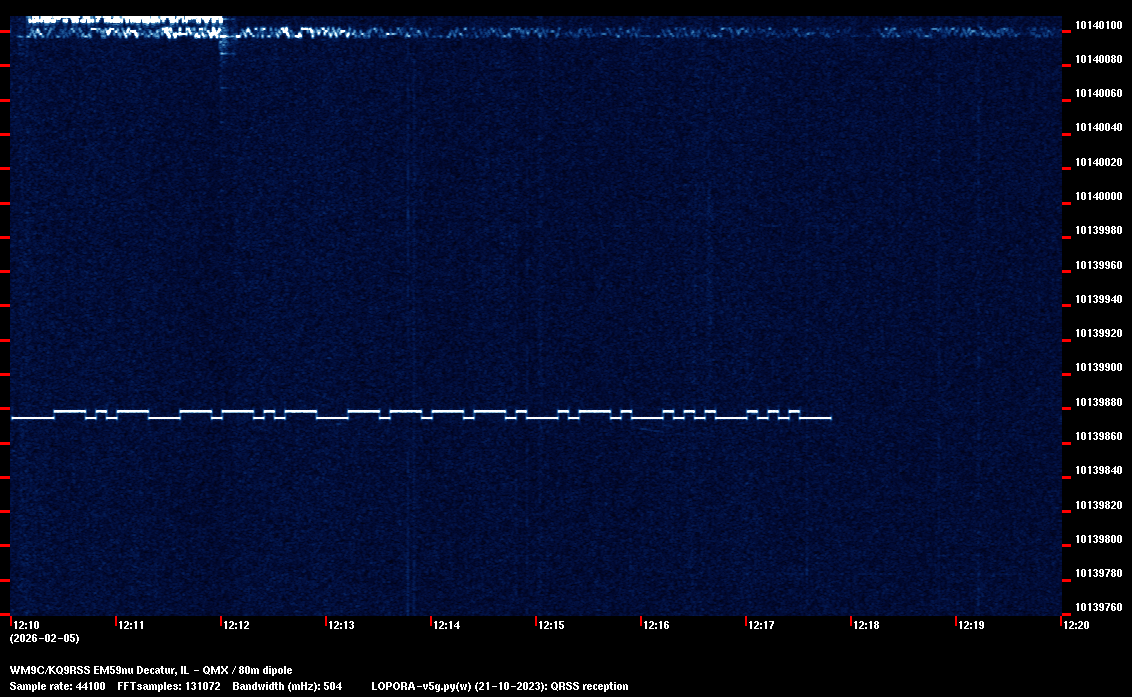Viewport: 1132px width, 697px height.
Task: Click the 10139880 frequency scale label
Action: 1098,403
